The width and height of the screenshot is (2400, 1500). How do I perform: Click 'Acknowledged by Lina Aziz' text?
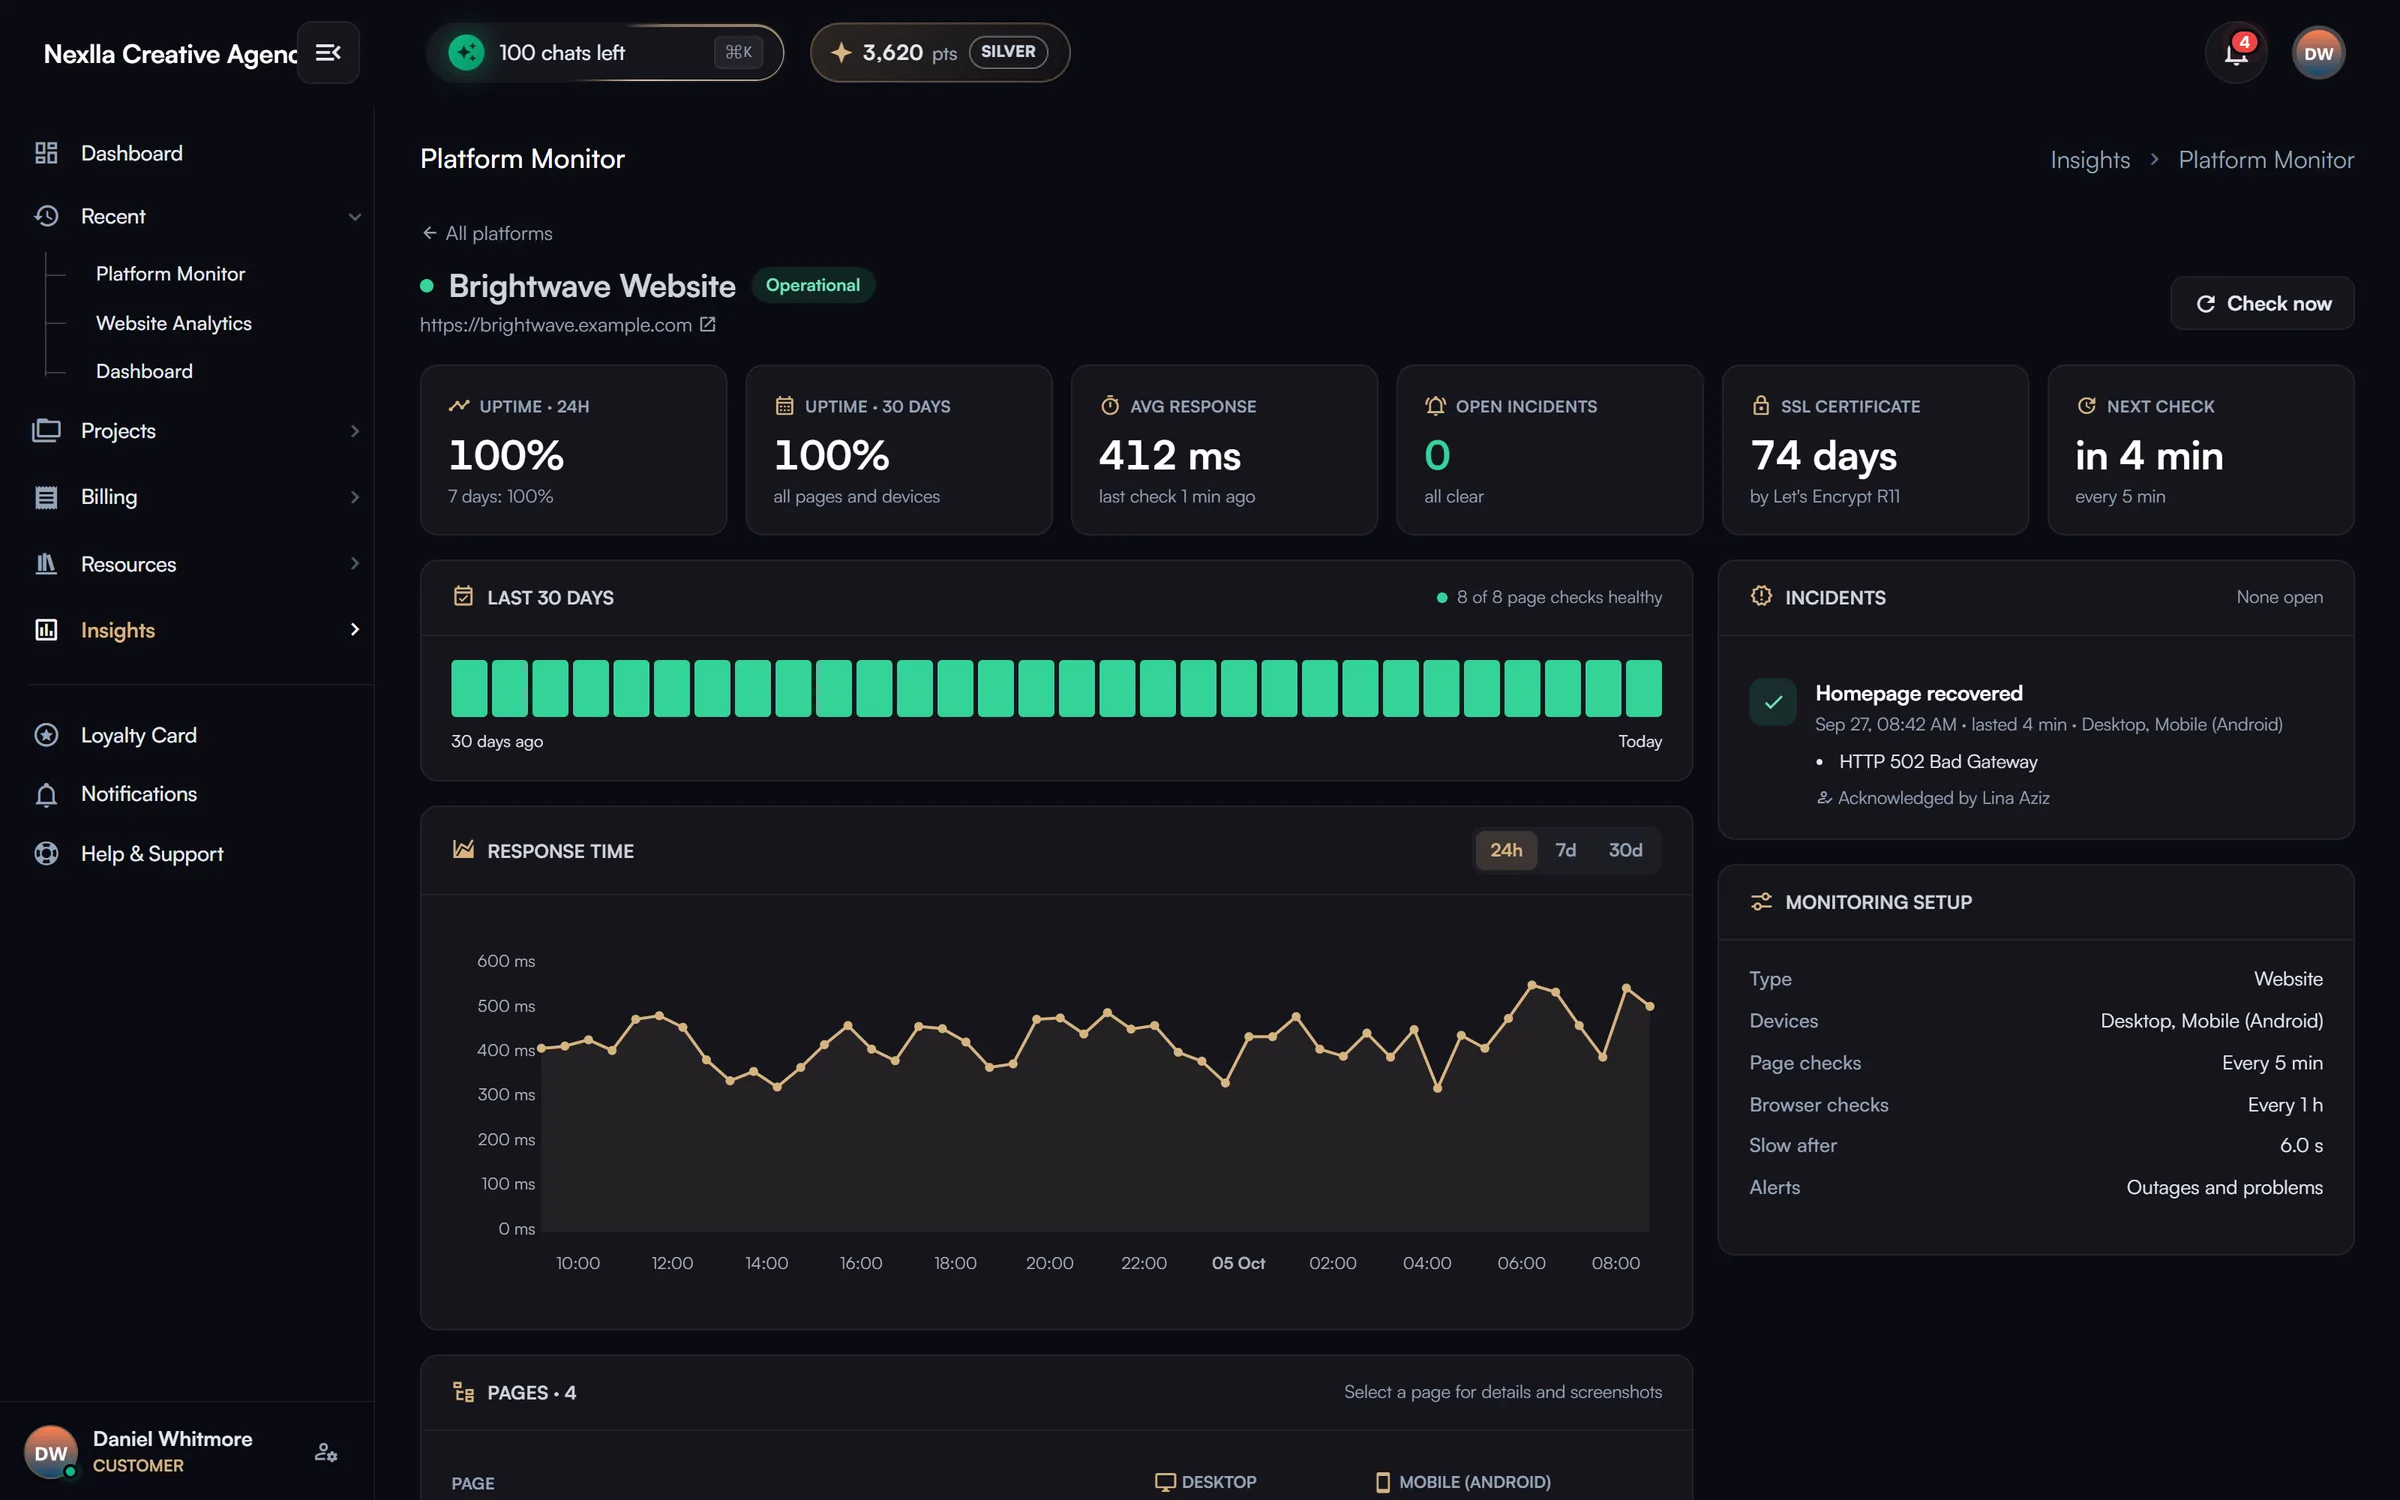pyautogui.click(x=1943, y=798)
